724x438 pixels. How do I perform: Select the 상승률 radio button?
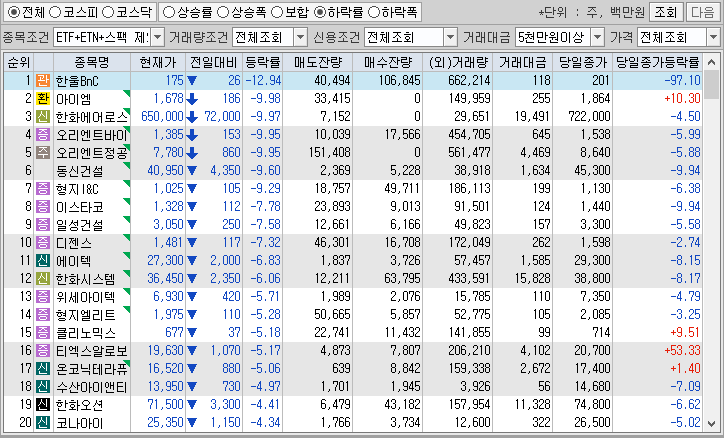pyautogui.click(x=169, y=12)
